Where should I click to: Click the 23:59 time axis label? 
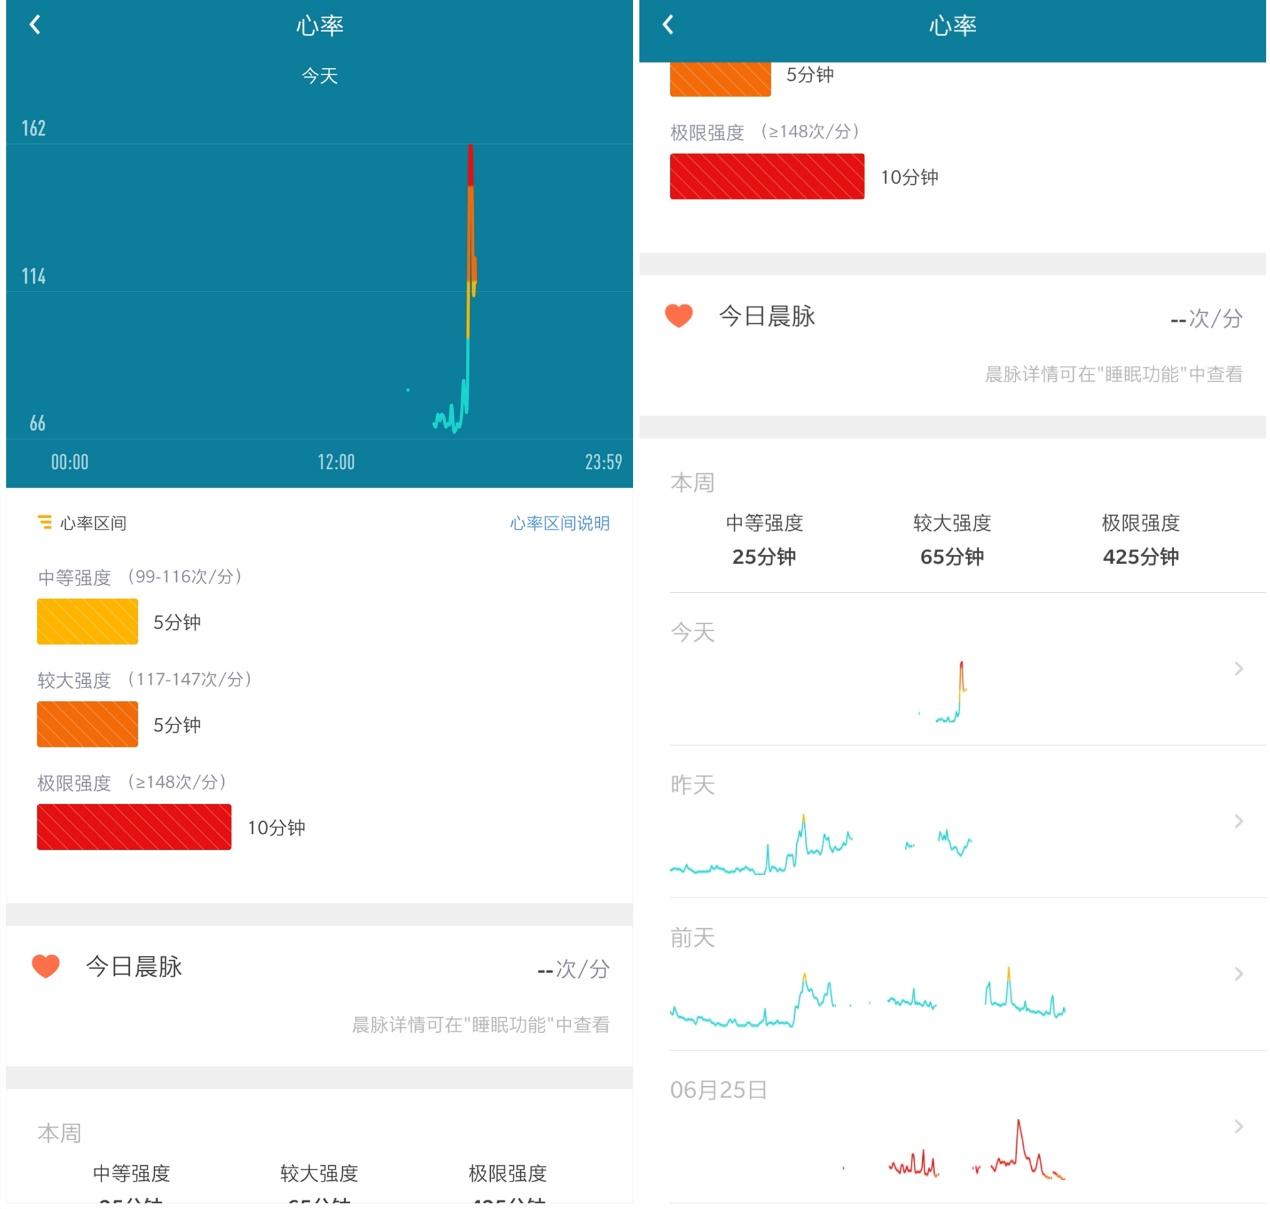coord(604,462)
